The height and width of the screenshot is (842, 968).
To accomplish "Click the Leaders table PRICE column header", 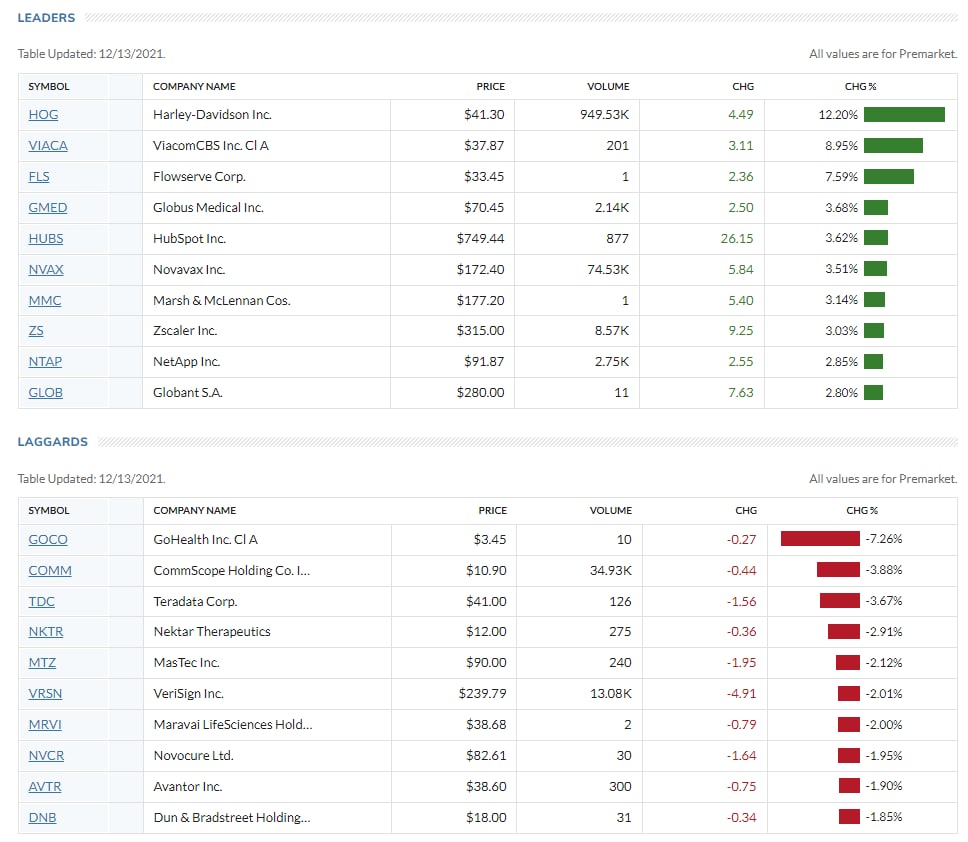I will (x=490, y=87).
